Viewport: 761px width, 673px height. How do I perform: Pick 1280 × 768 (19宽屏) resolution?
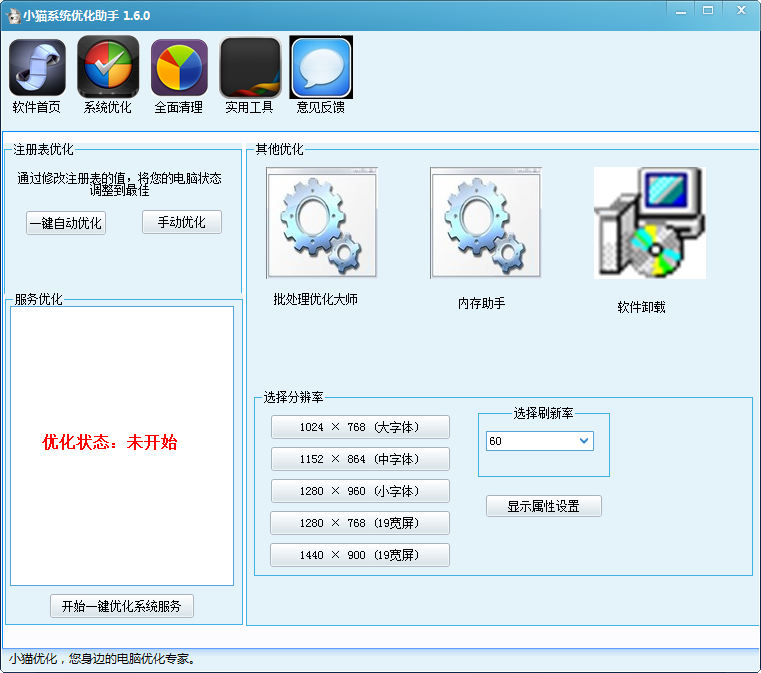tap(360, 523)
